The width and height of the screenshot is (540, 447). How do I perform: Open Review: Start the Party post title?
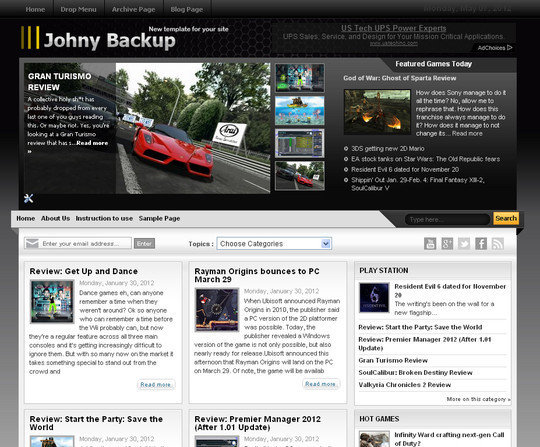coord(96,423)
